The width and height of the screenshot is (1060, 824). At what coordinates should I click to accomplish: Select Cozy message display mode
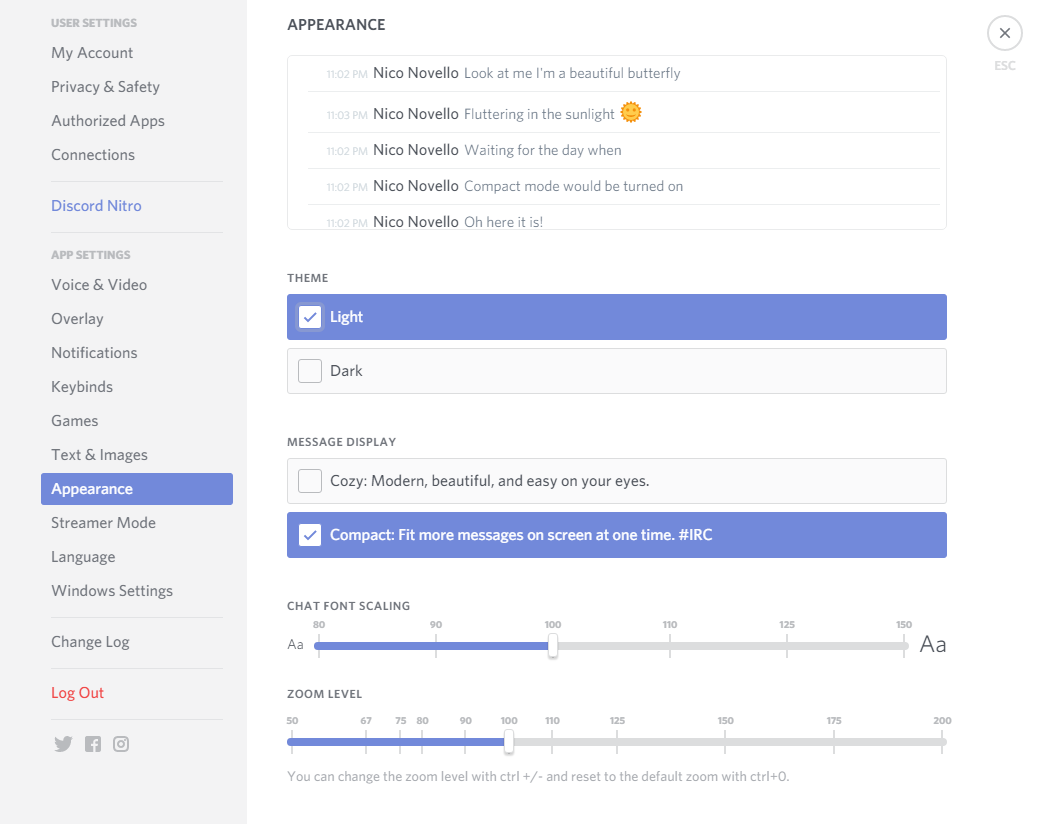click(x=310, y=481)
